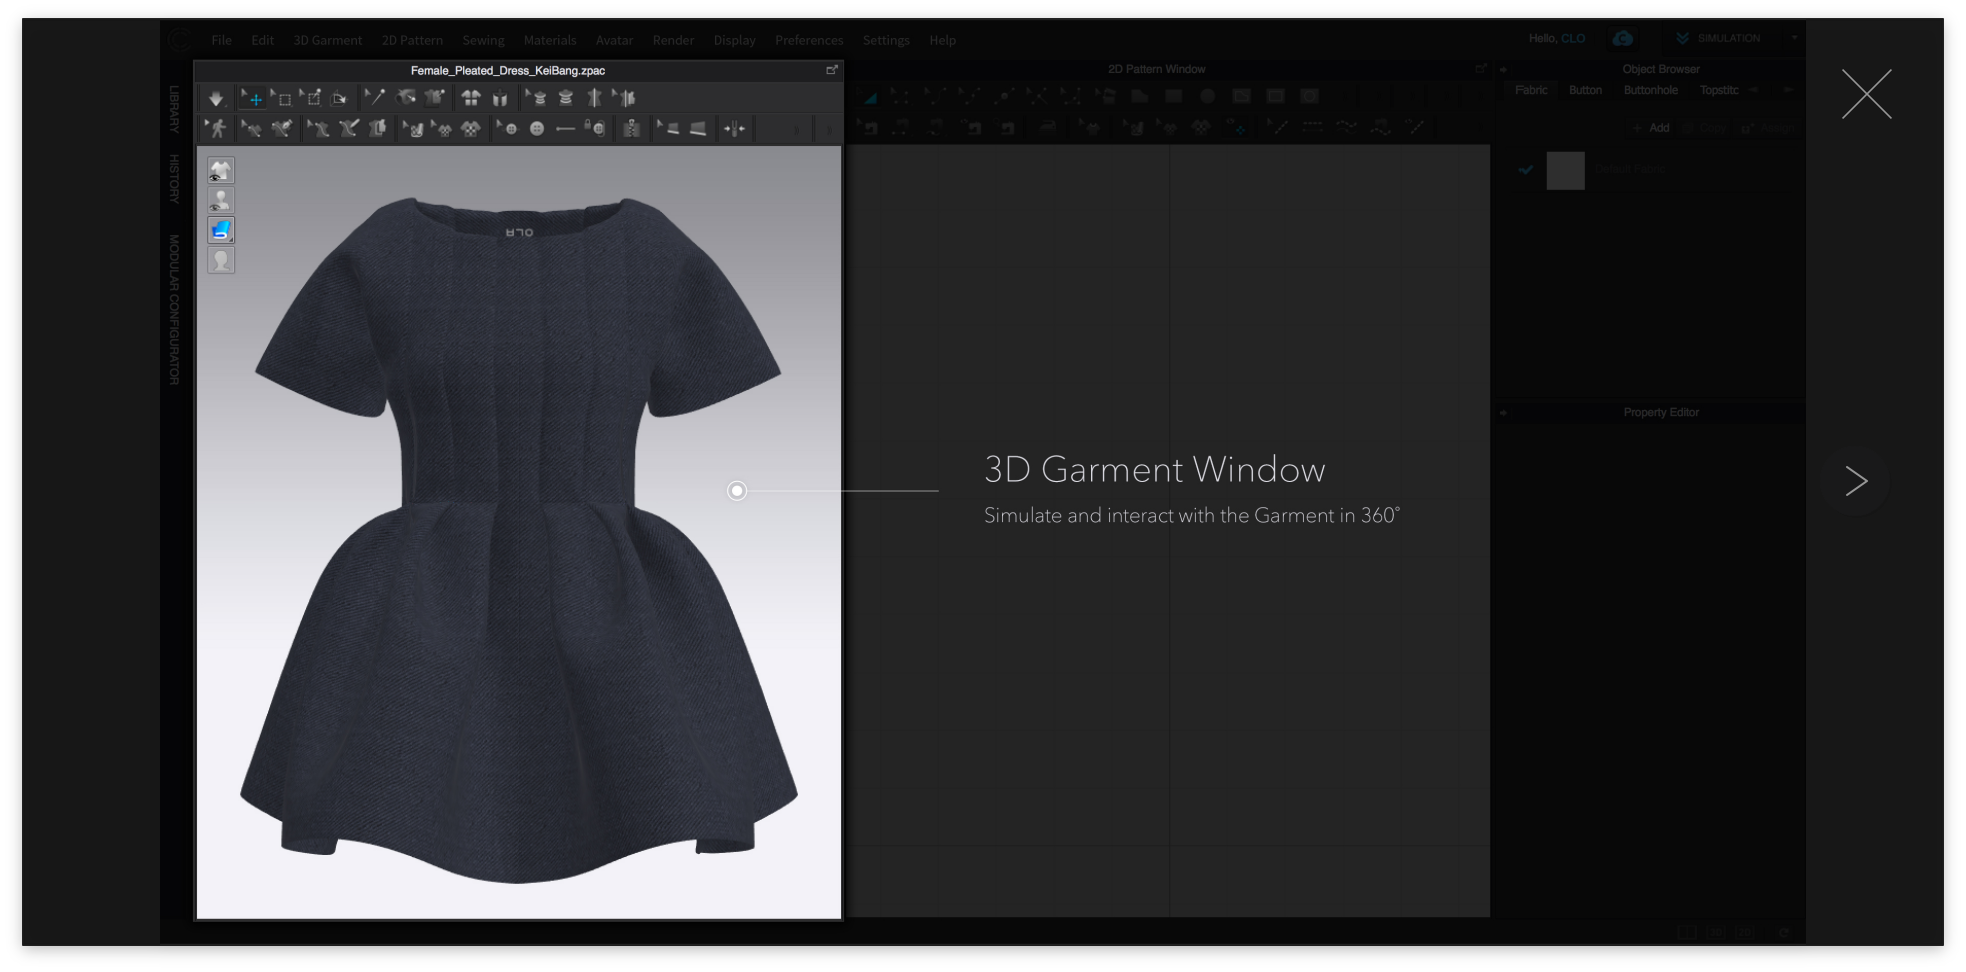Image resolution: width=1966 pixels, height=972 pixels.
Task: Open the Sewing menu
Action: point(483,40)
